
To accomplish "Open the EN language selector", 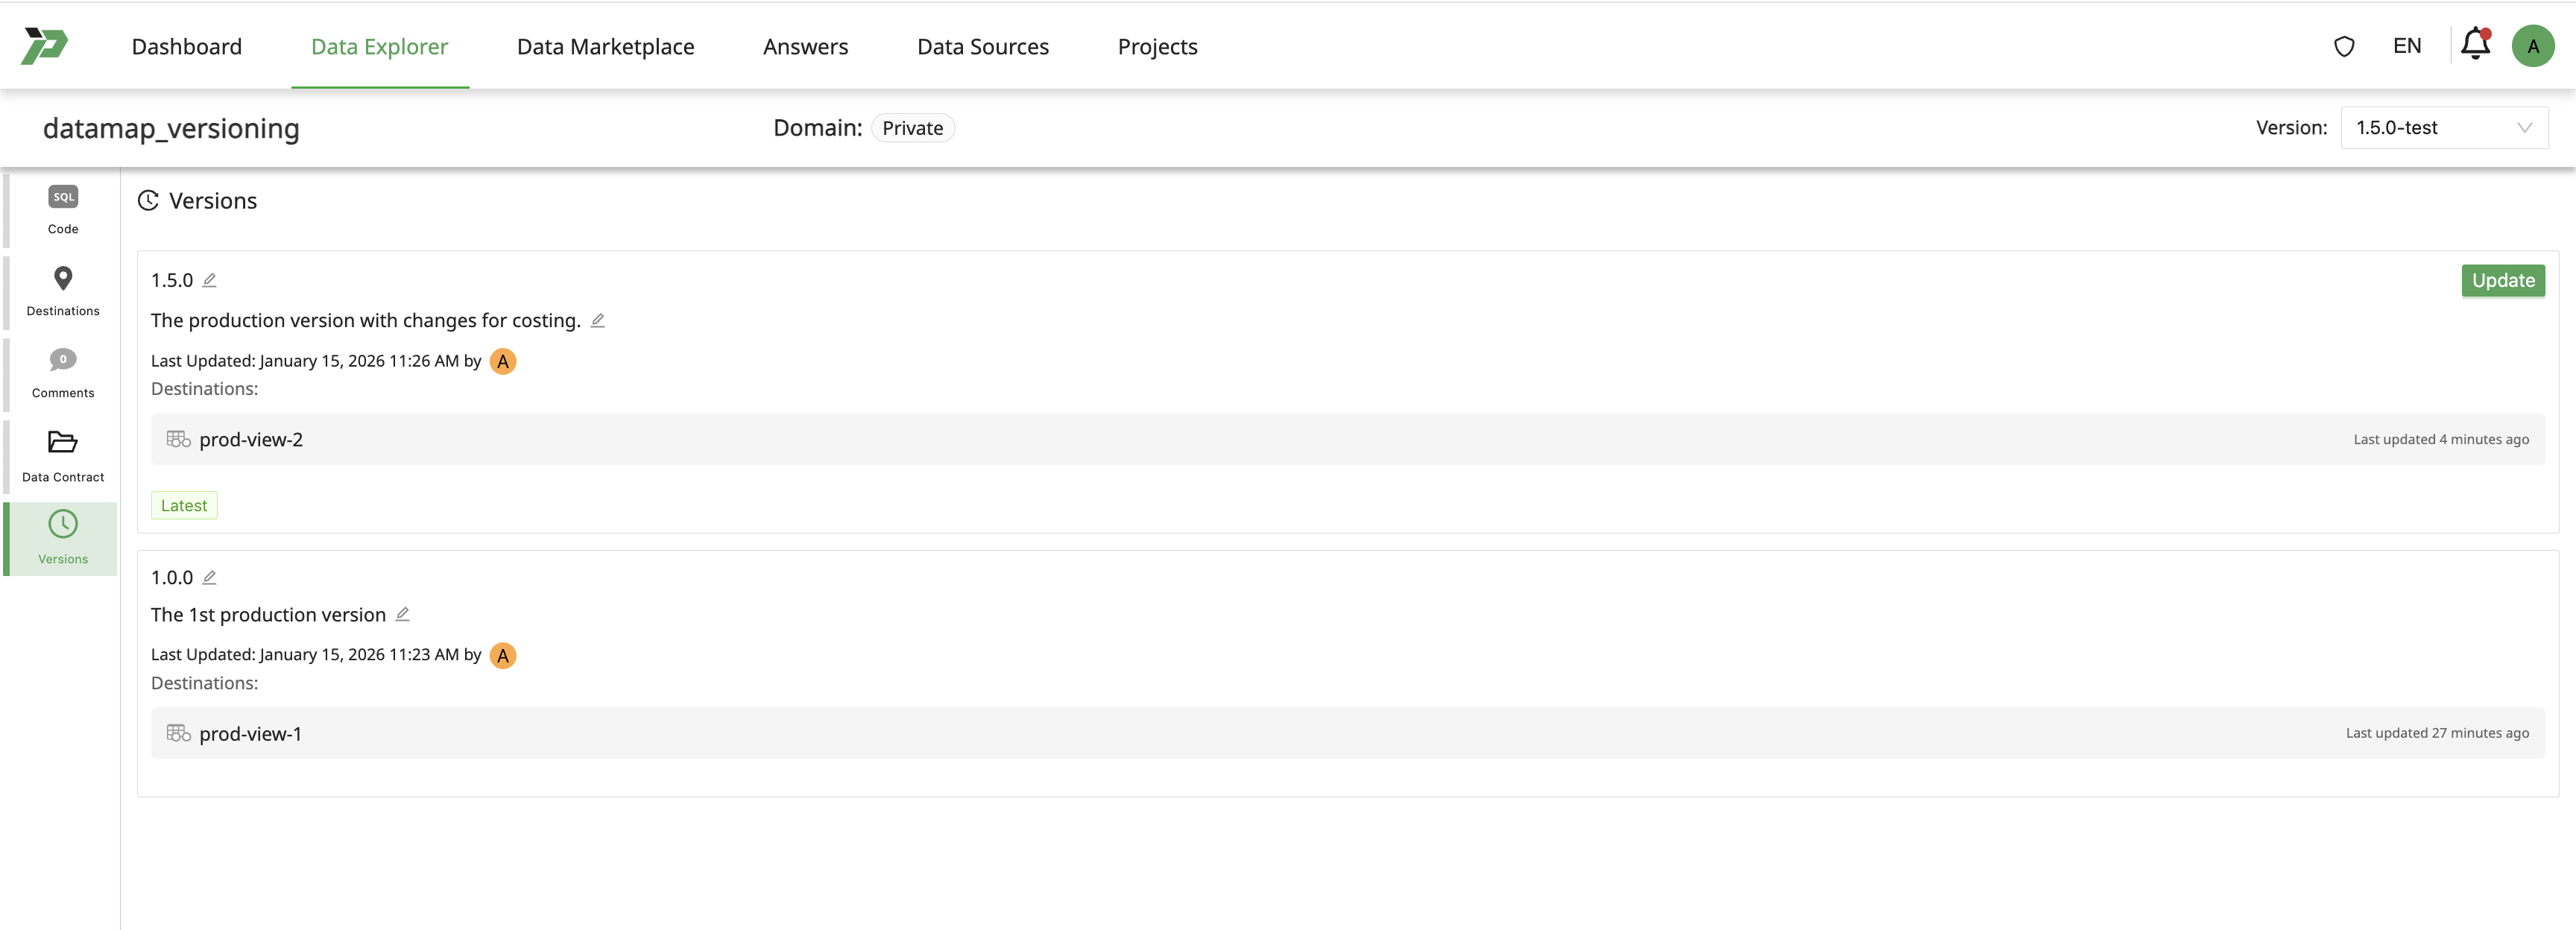I will tap(2406, 46).
